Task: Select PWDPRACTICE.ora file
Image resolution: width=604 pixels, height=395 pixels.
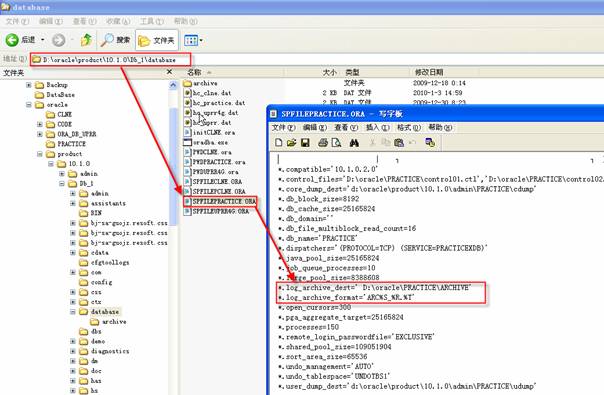Action: tap(215, 162)
